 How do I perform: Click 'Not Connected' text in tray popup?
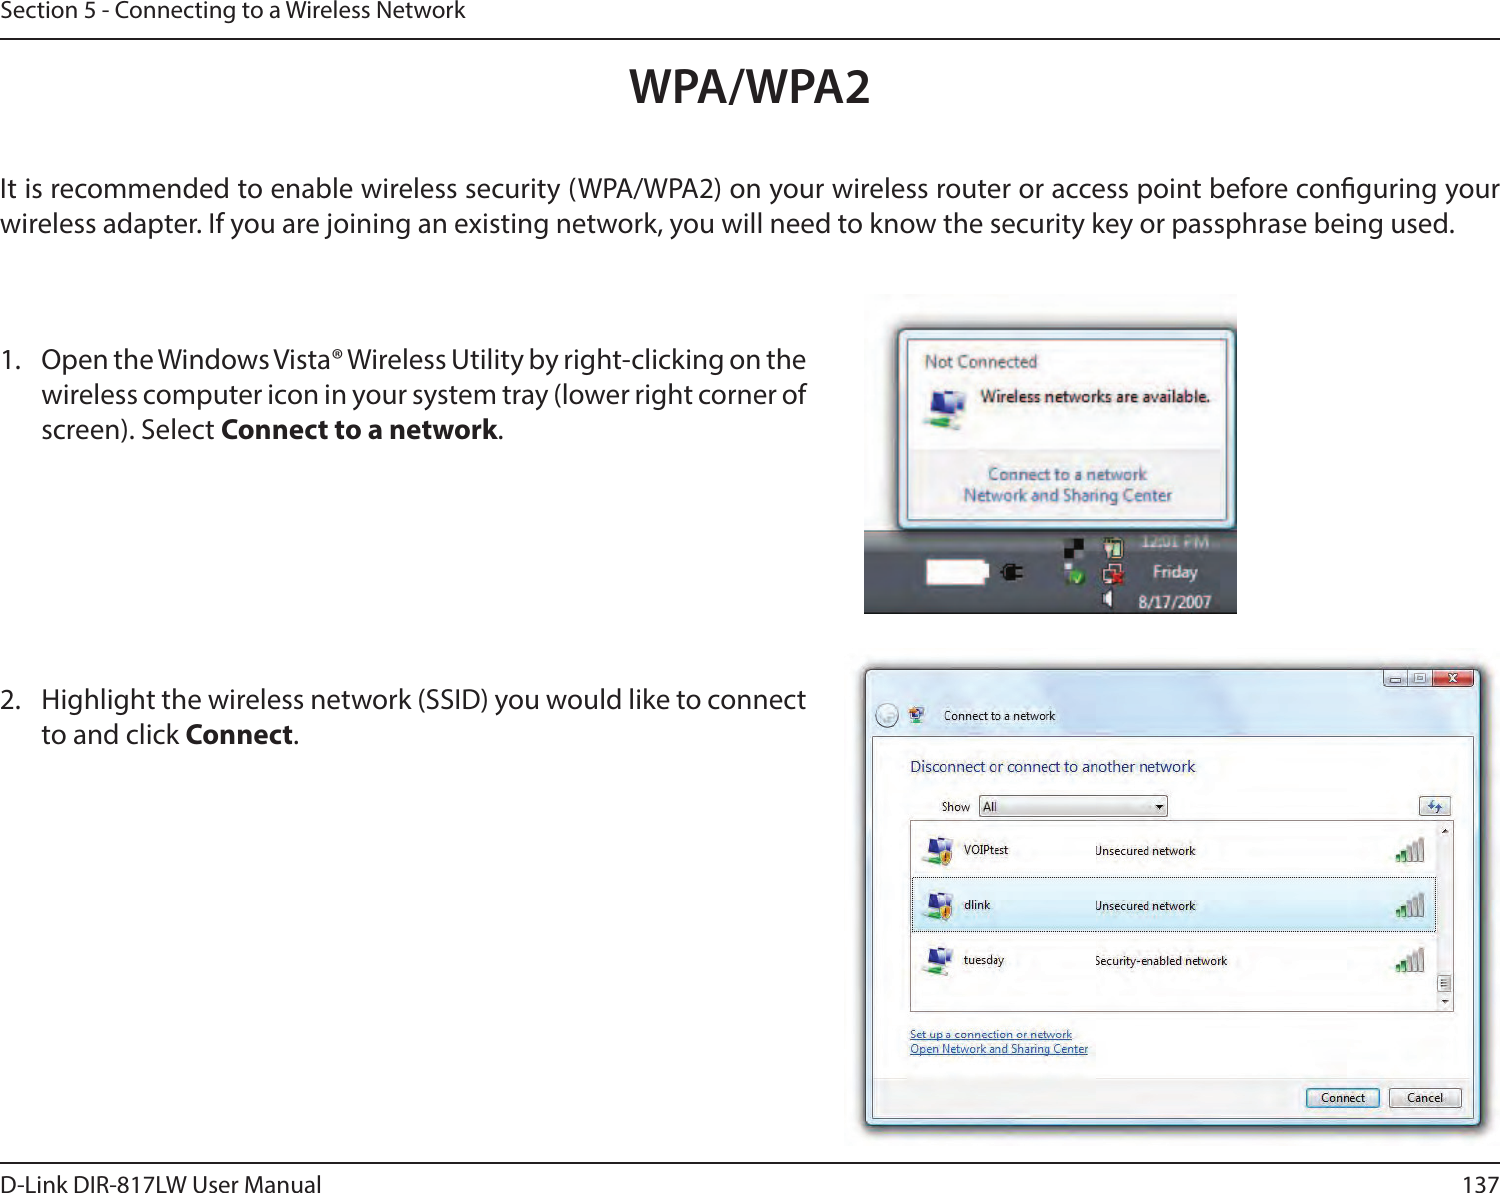click(981, 362)
